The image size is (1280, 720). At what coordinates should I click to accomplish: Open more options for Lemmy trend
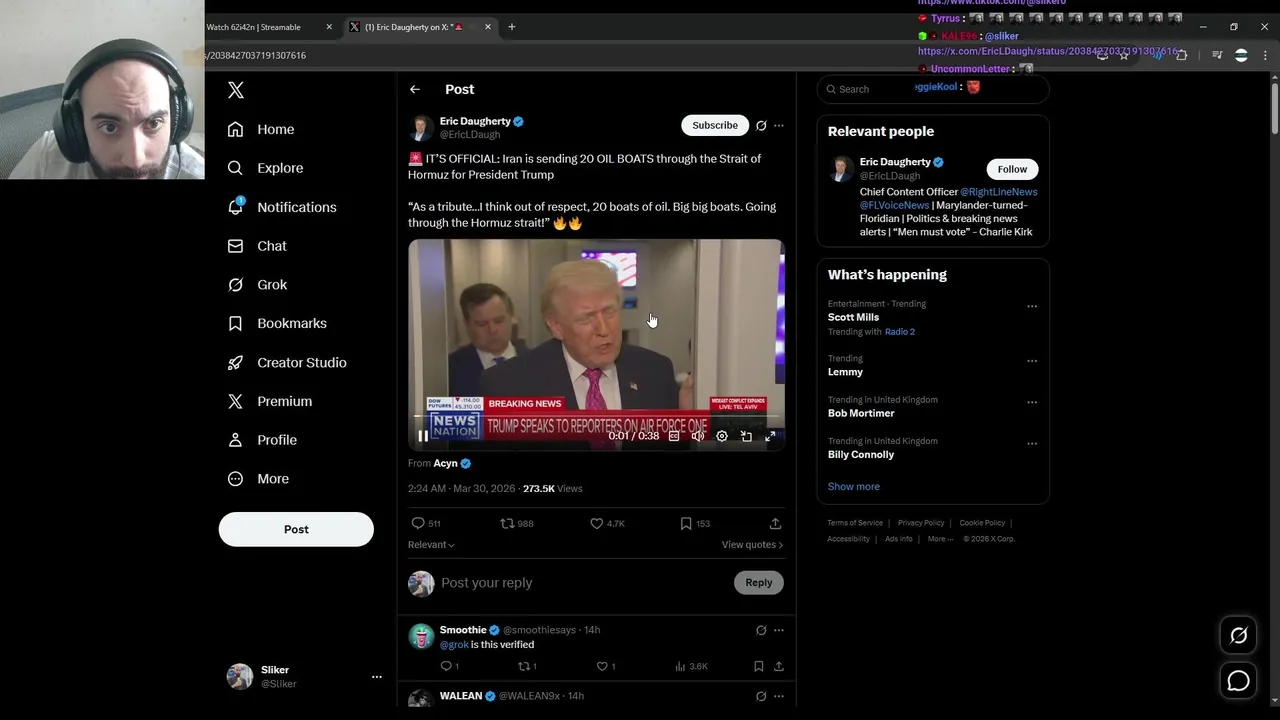pyautogui.click(x=1032, y=361)
